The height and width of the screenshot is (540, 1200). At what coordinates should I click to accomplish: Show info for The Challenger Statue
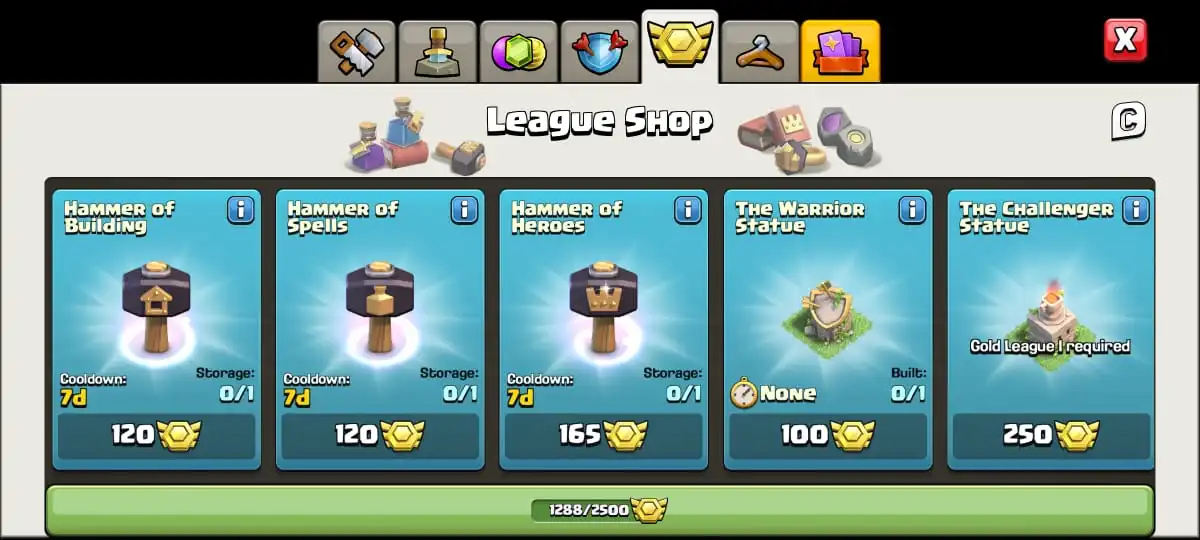point(1136,210)
